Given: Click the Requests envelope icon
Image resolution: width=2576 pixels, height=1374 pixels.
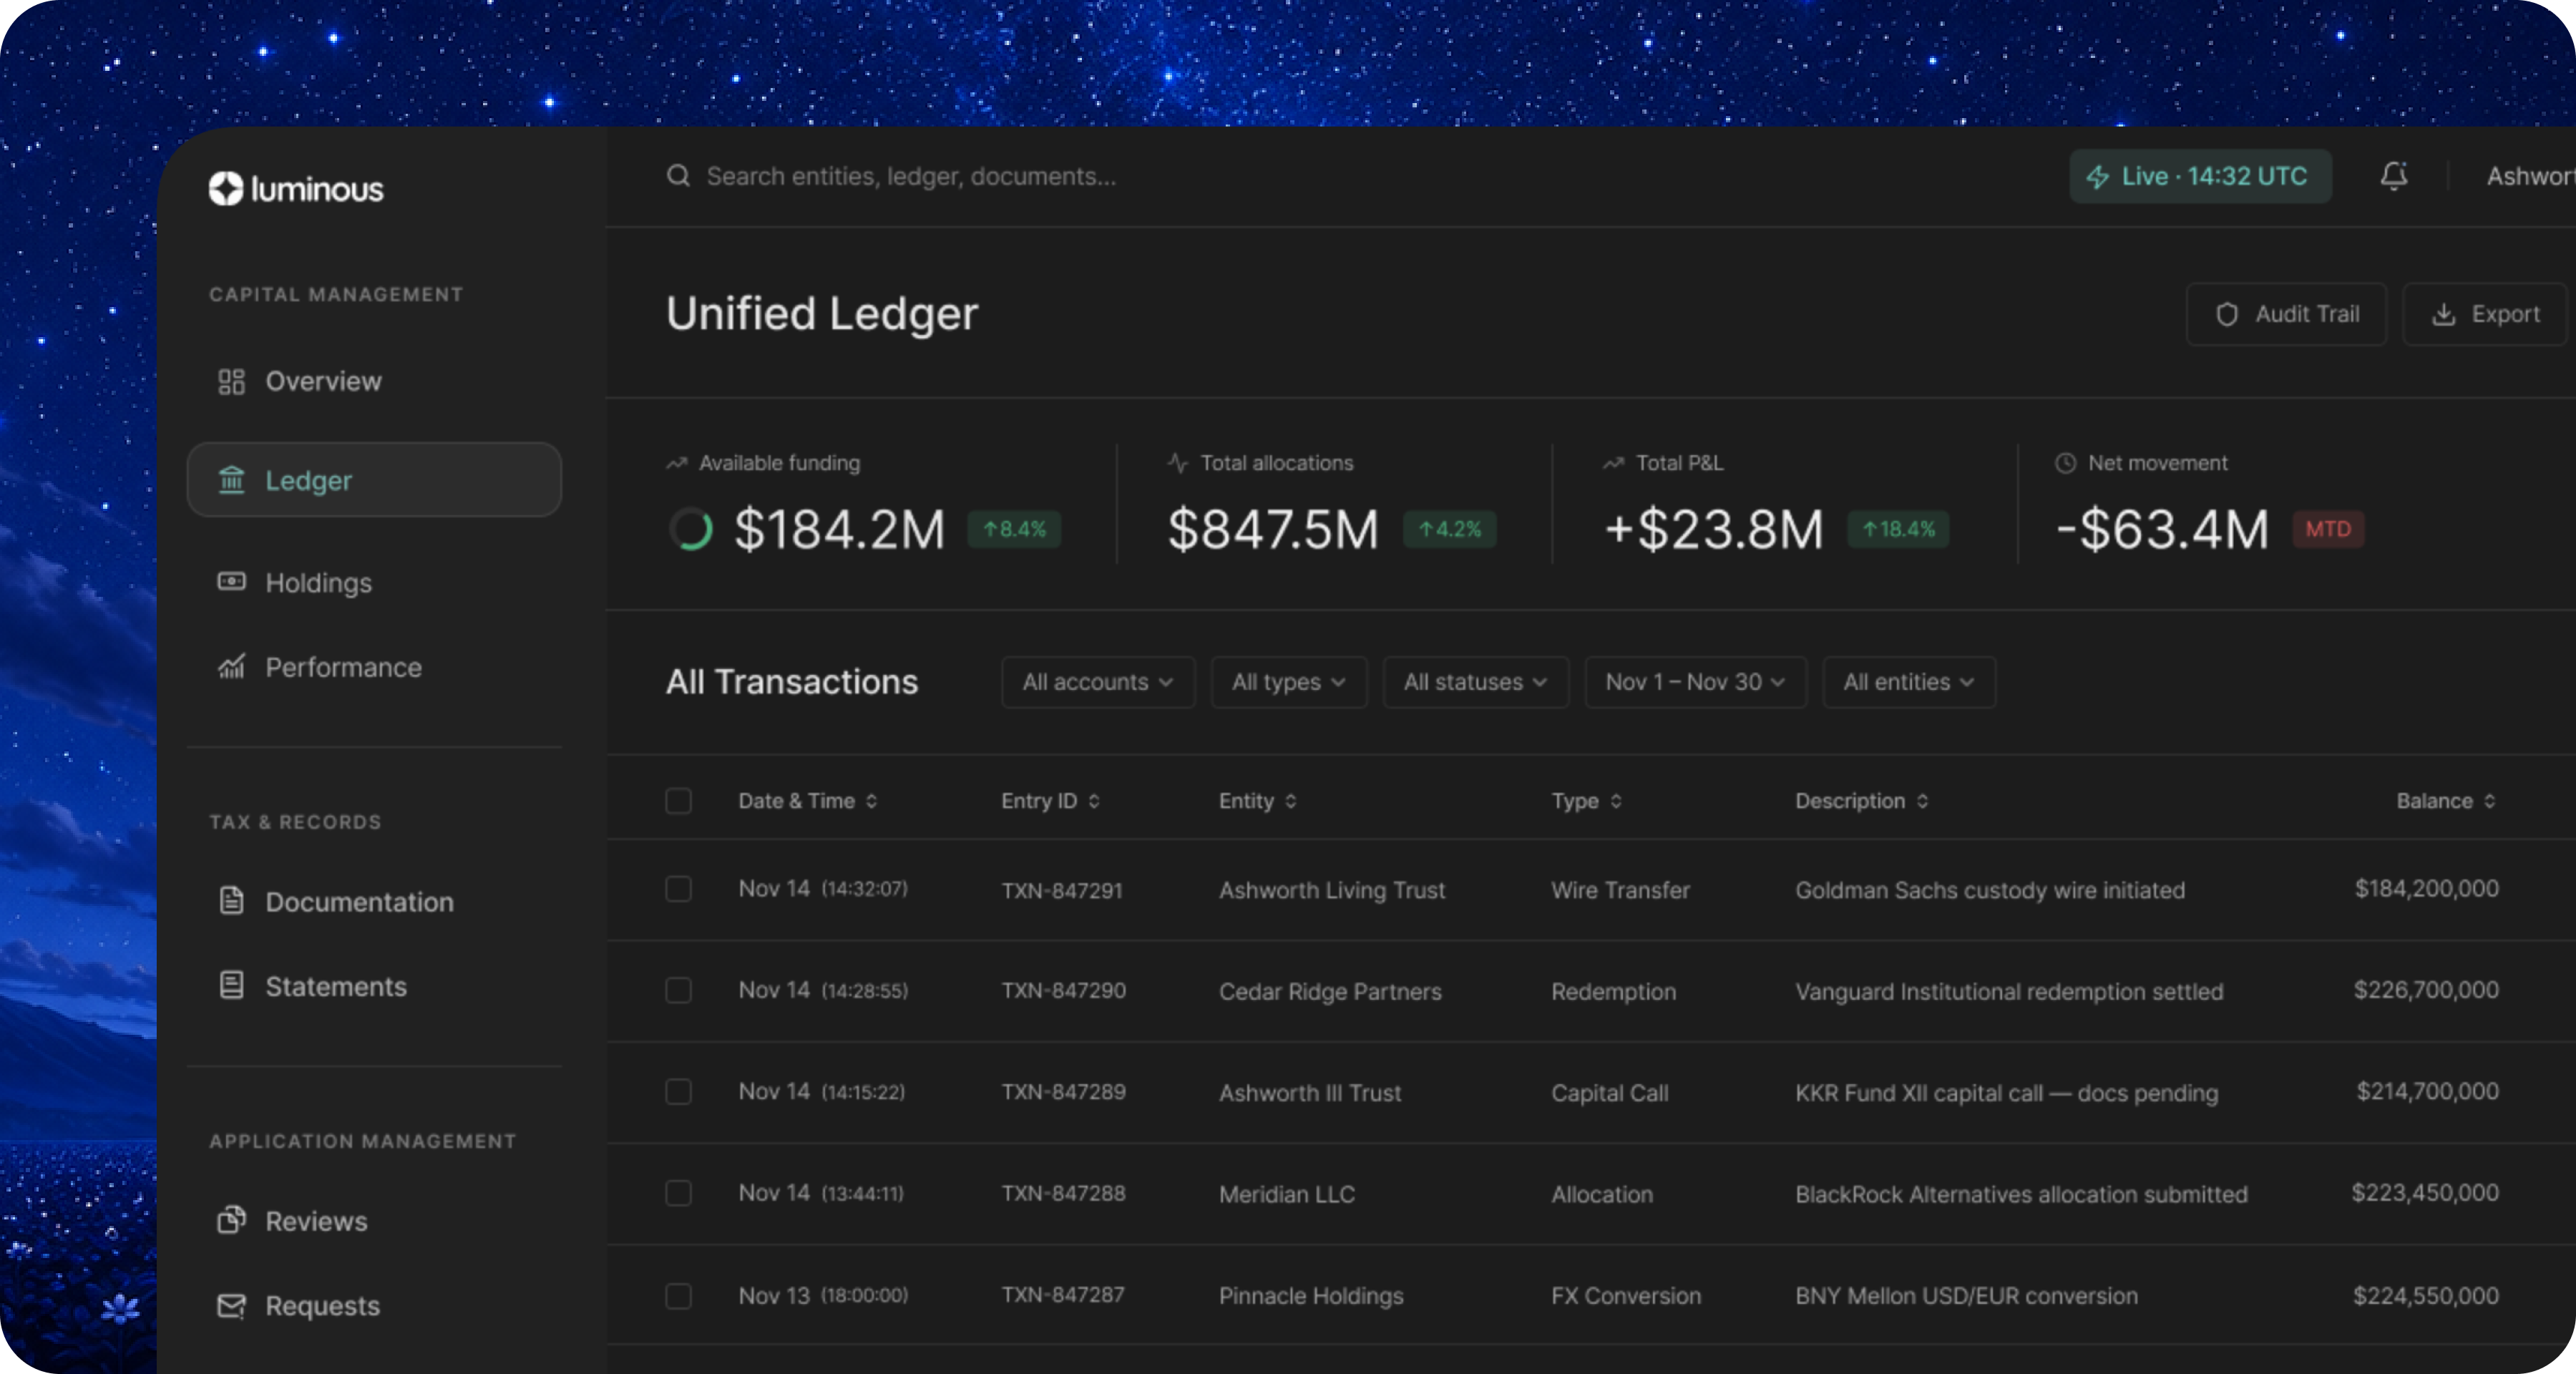Looking at the screenshot, I should (231, 1305).
